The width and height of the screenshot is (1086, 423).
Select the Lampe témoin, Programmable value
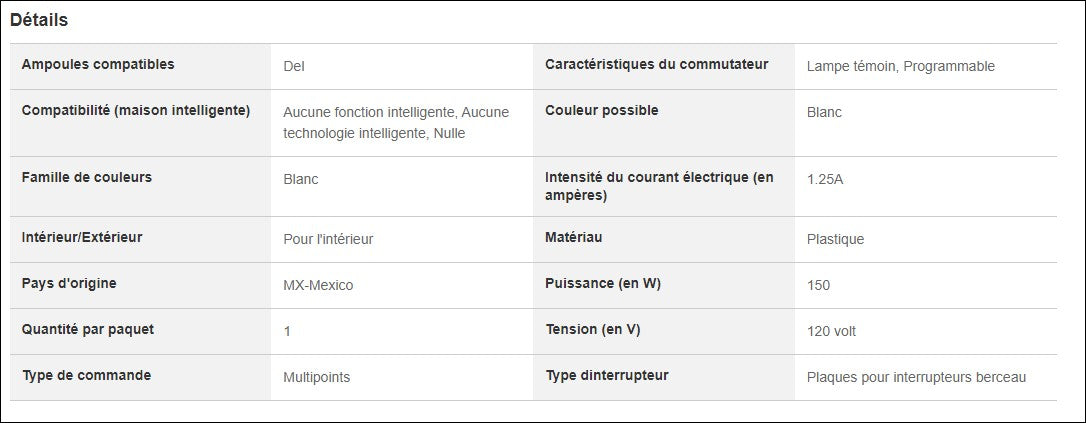tap(900, 67)
